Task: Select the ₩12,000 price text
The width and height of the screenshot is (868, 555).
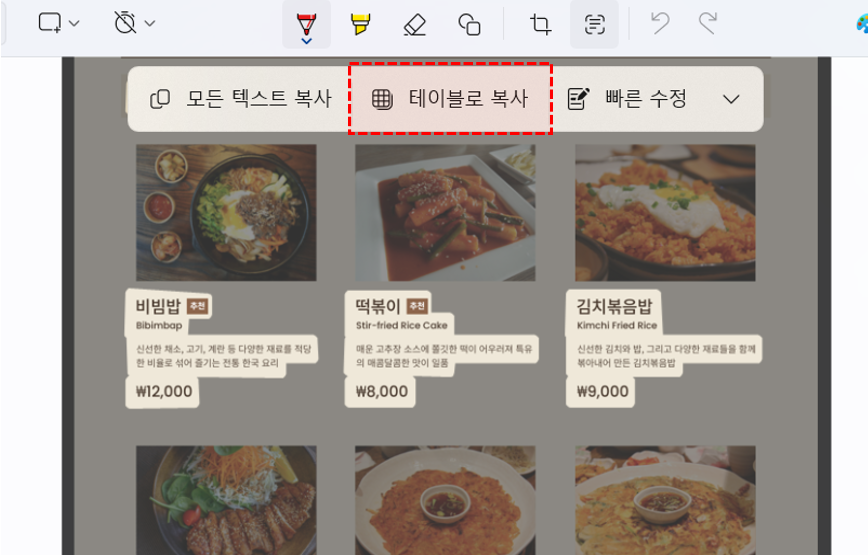Action: pyautogui.click(x=164, y=392)
